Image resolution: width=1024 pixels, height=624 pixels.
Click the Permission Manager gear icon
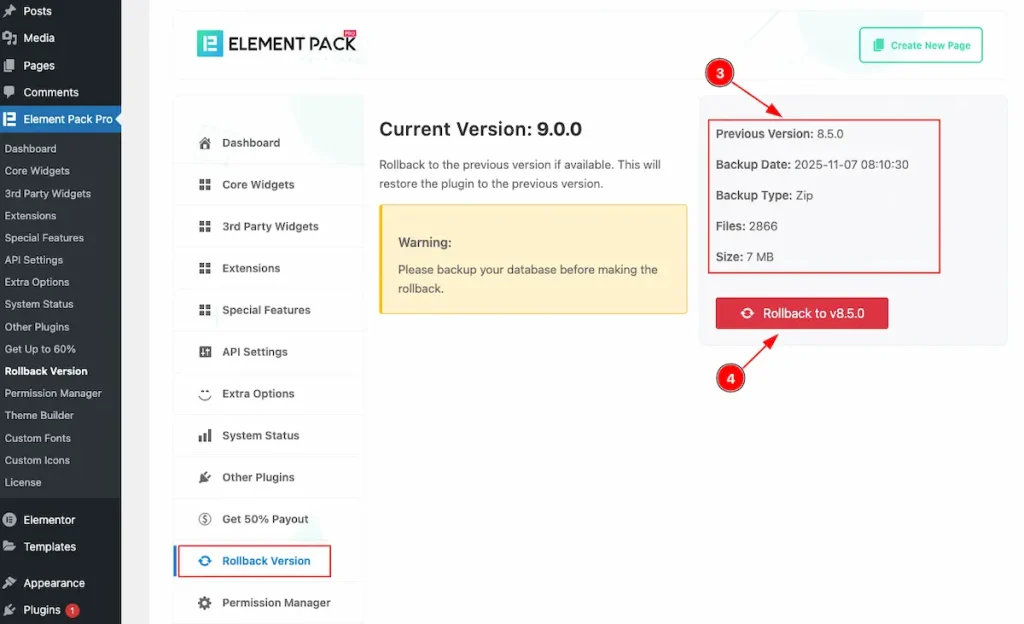pos(205,603)
